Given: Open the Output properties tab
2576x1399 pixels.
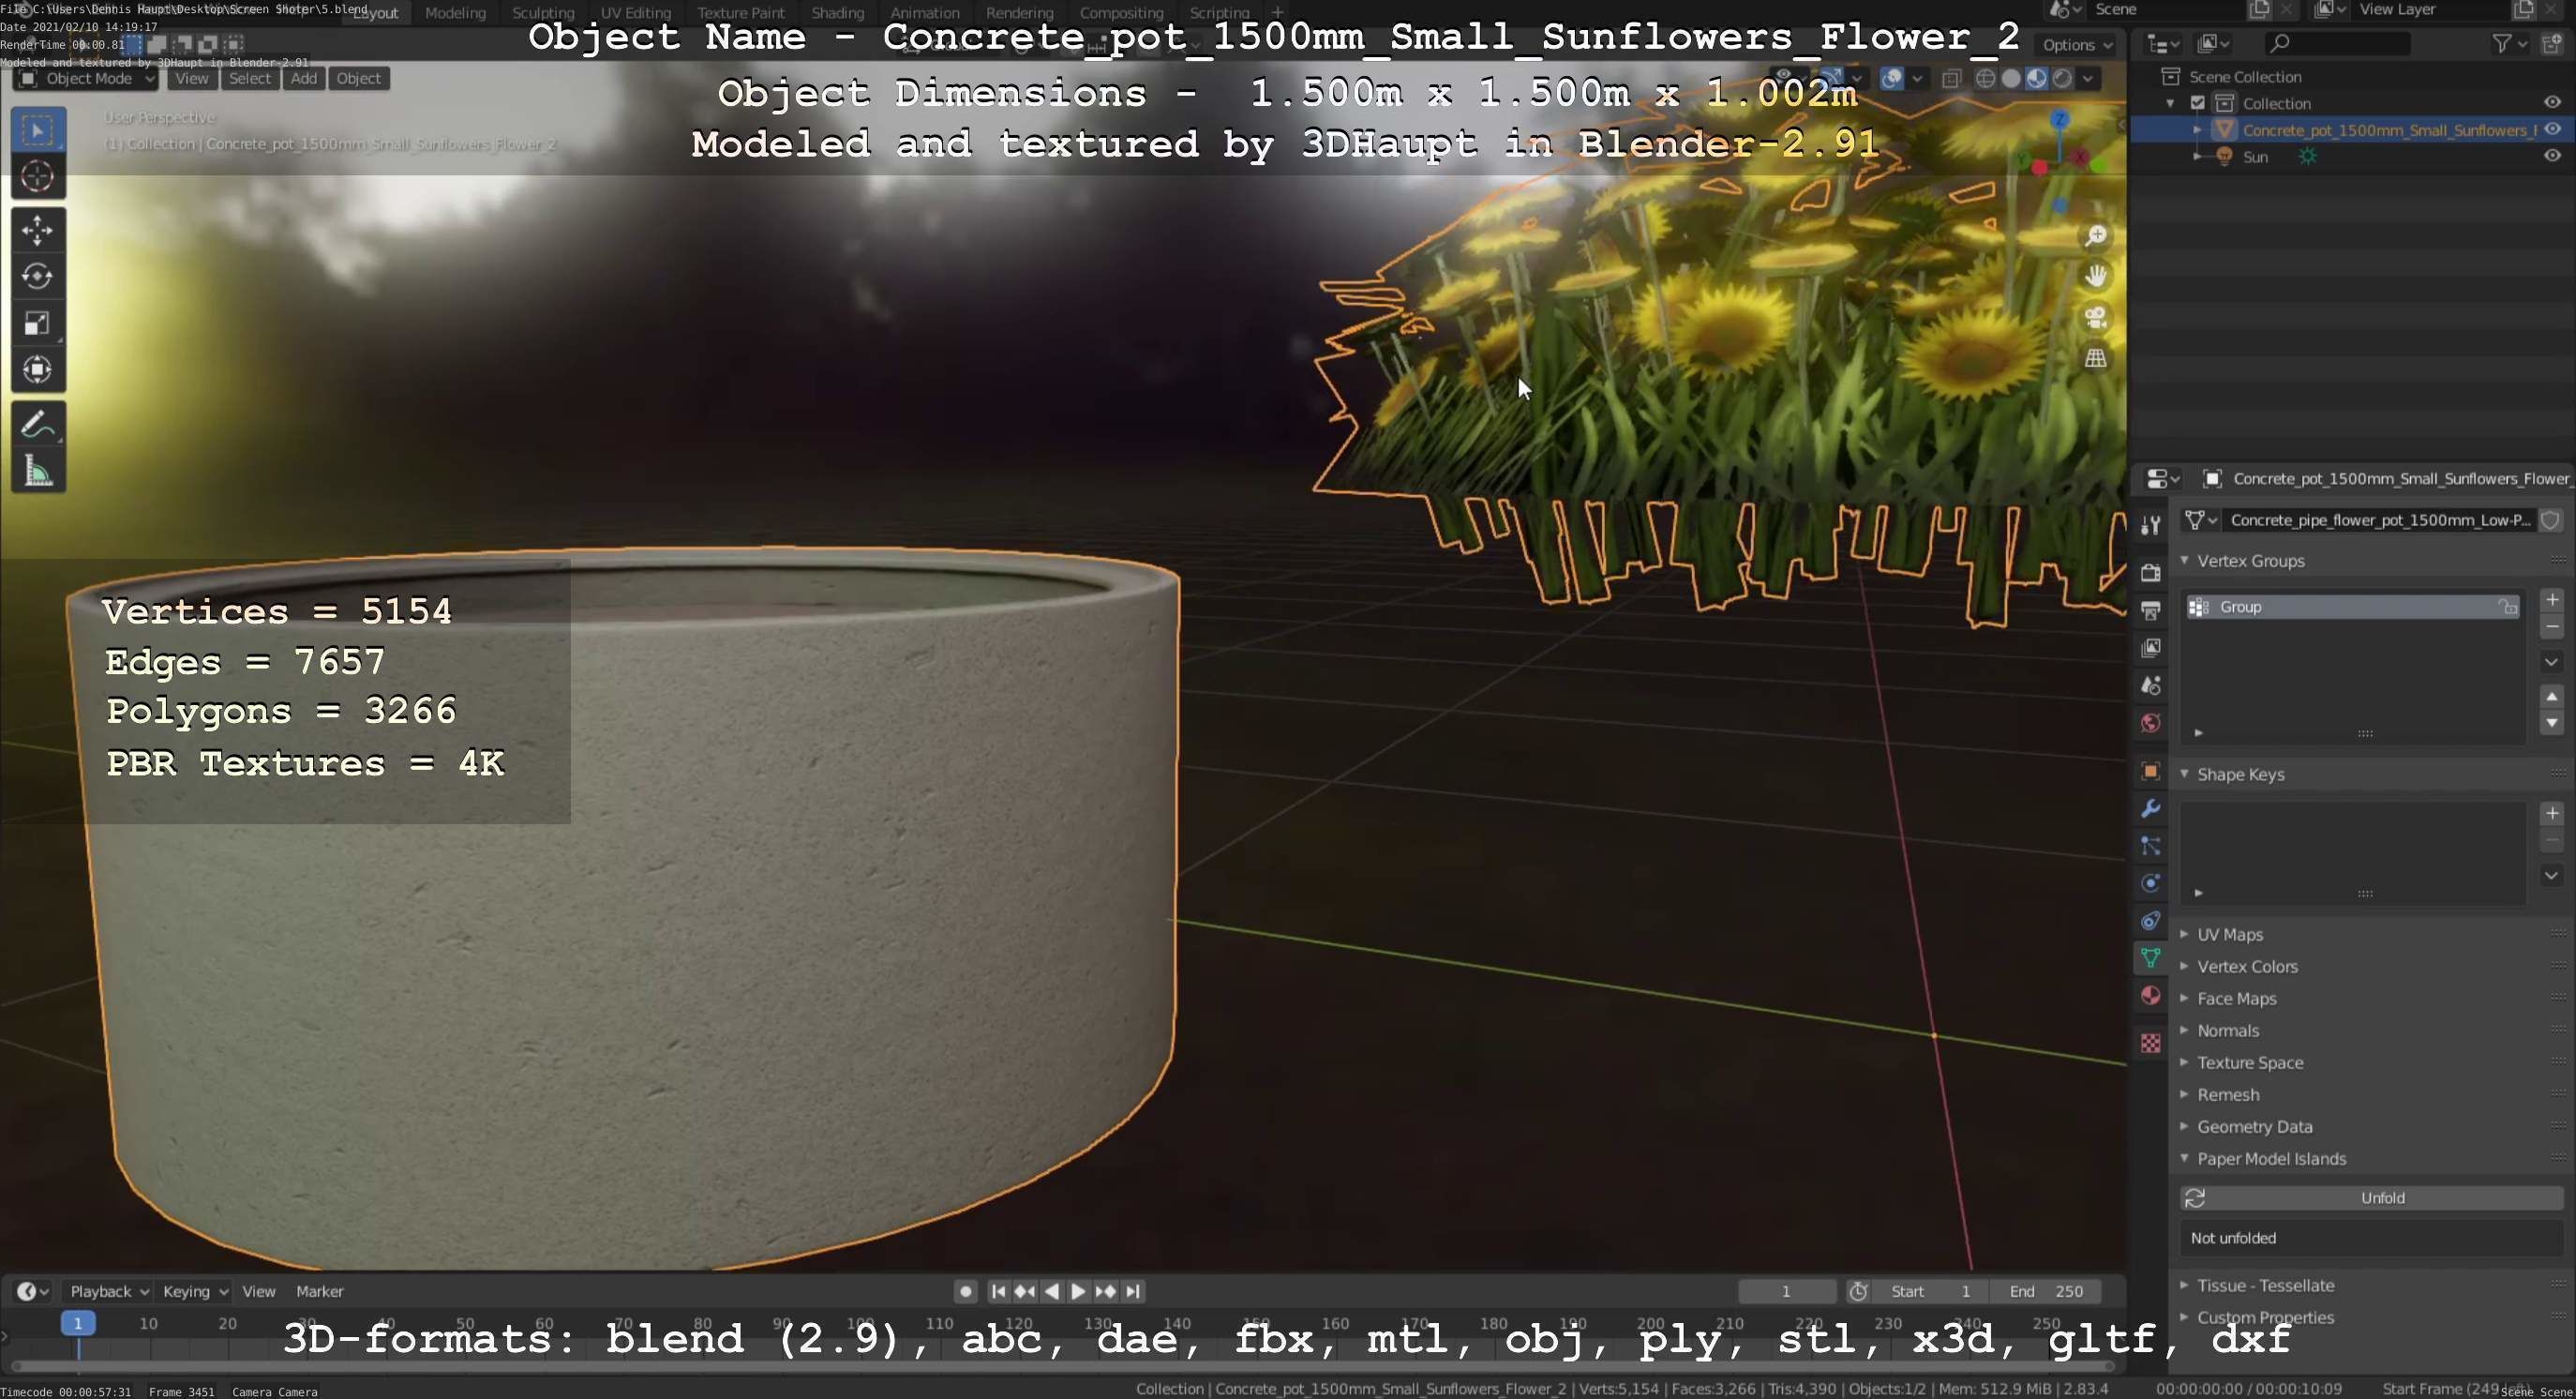Looking at the screenshot, I should (2150, 610).
